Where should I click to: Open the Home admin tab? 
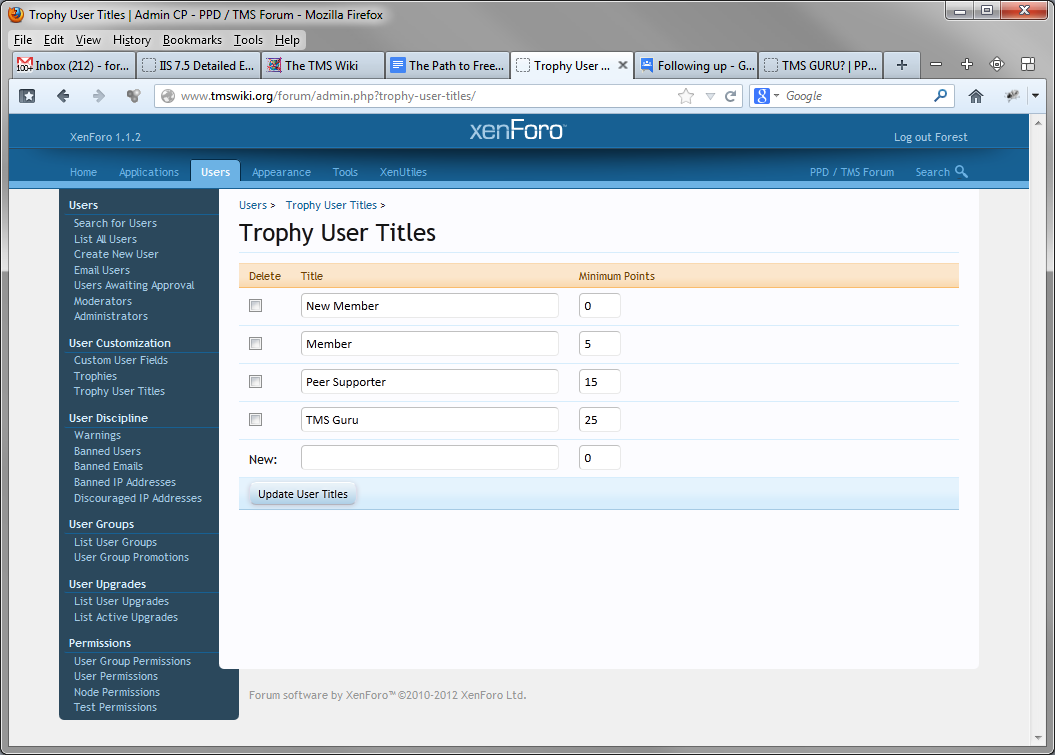click(83, 172)
